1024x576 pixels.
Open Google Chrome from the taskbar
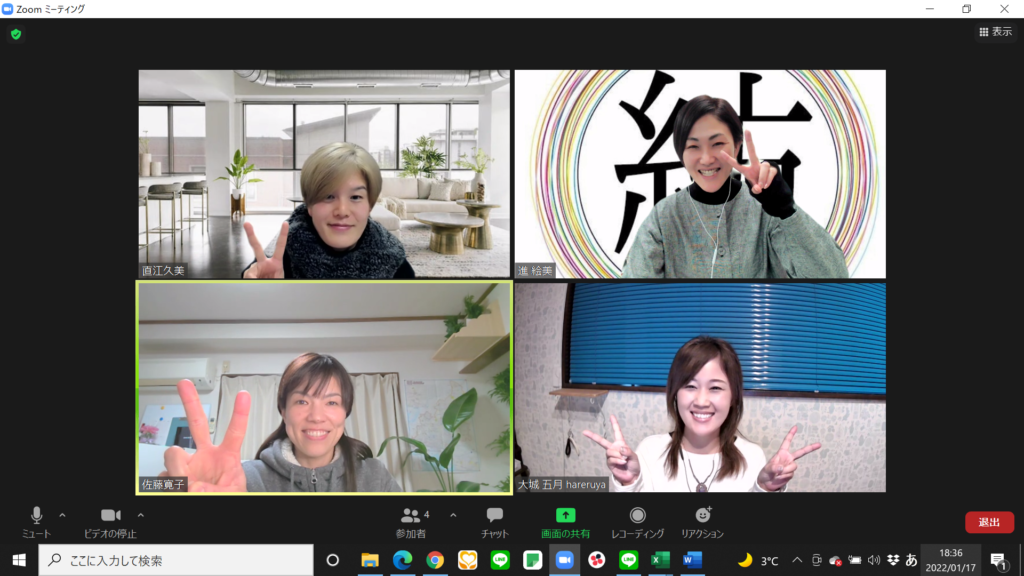435,560
